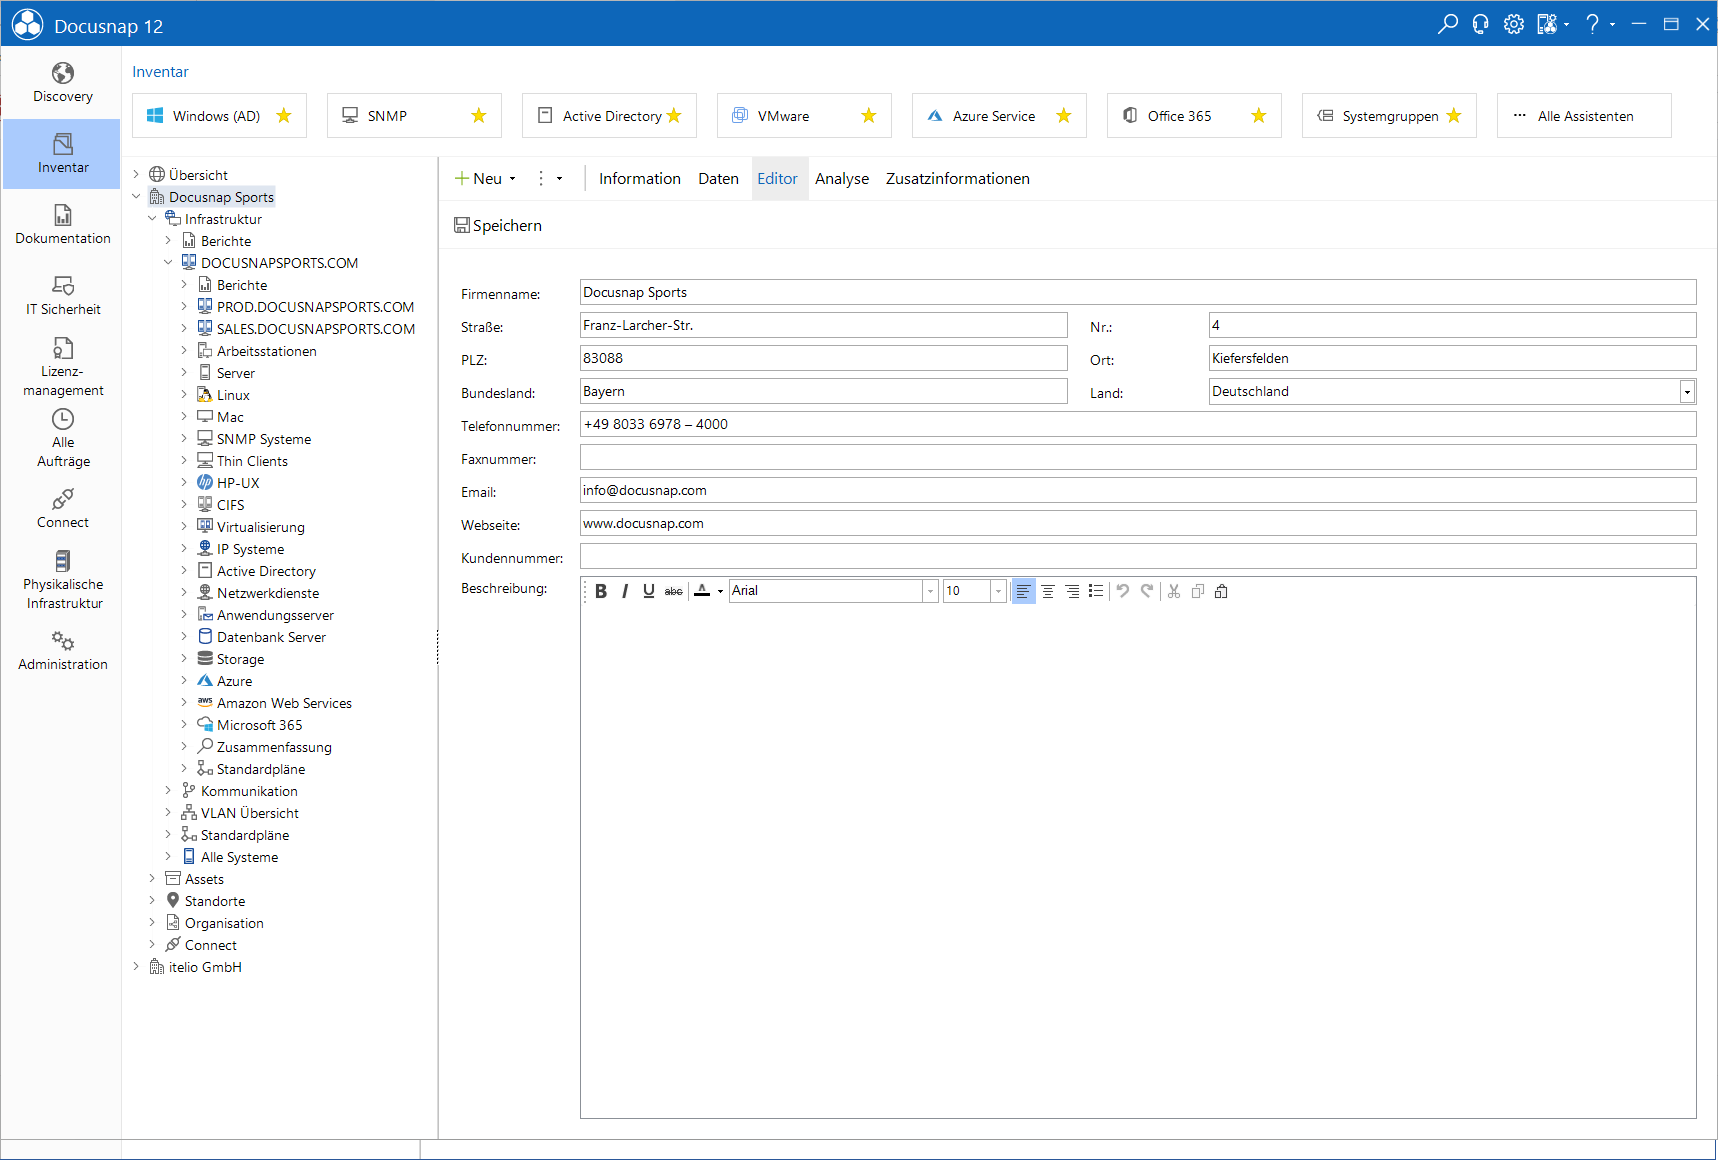Open the Land dropdown showing Deutschland
The width and height of the screenshot is (1718, 1160).
coord(1687,392)
